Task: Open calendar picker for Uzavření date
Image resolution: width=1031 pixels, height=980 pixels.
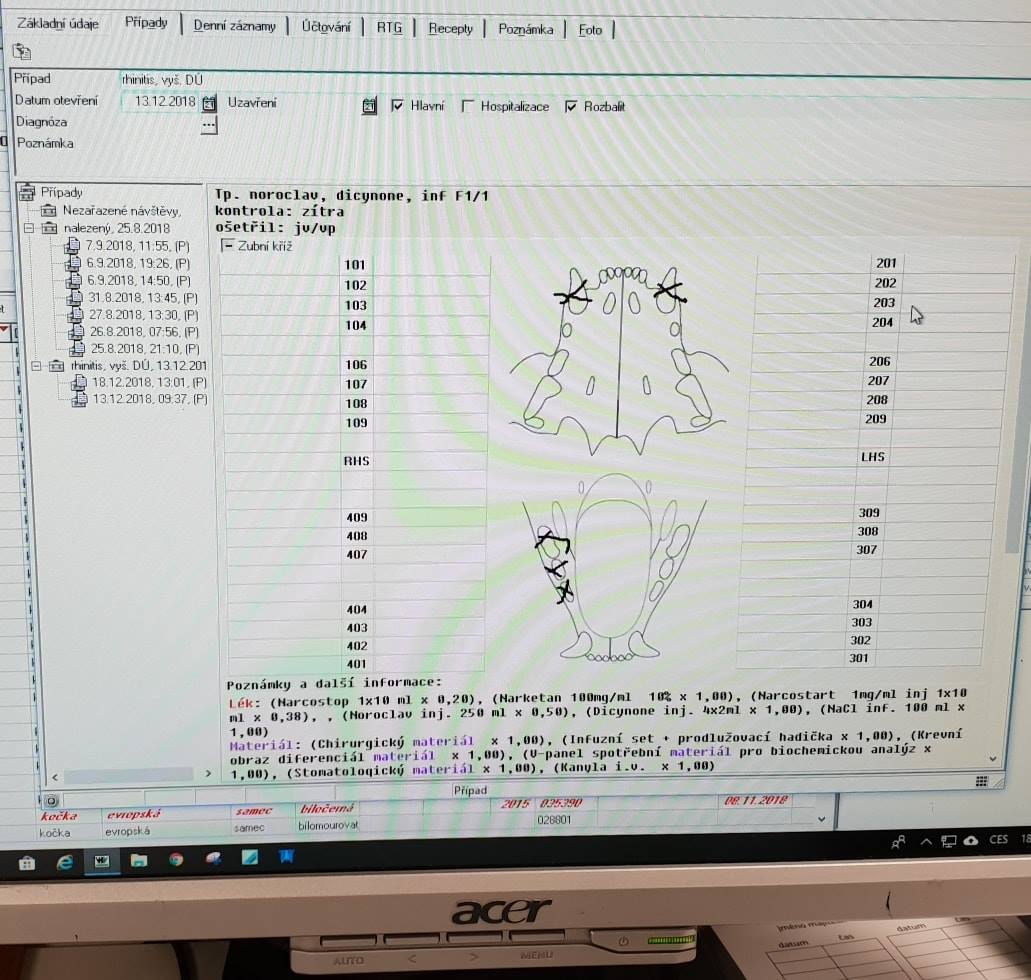Action: click(369, 105)
